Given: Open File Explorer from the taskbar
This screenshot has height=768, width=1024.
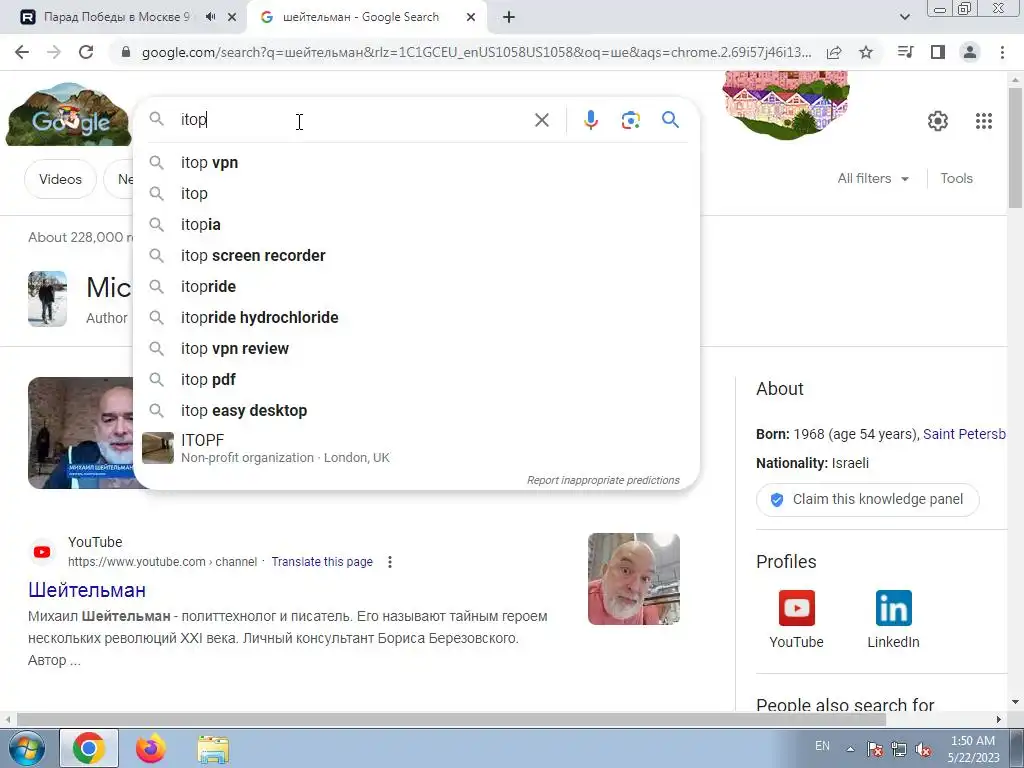Looking at the screenshot, I should 213,749.
